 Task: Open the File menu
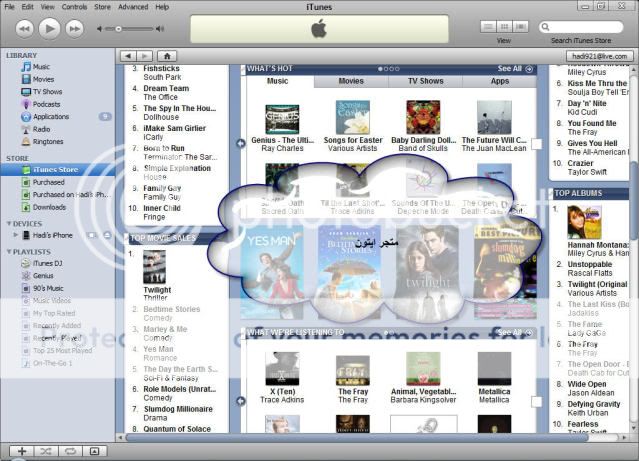[9, 7]
